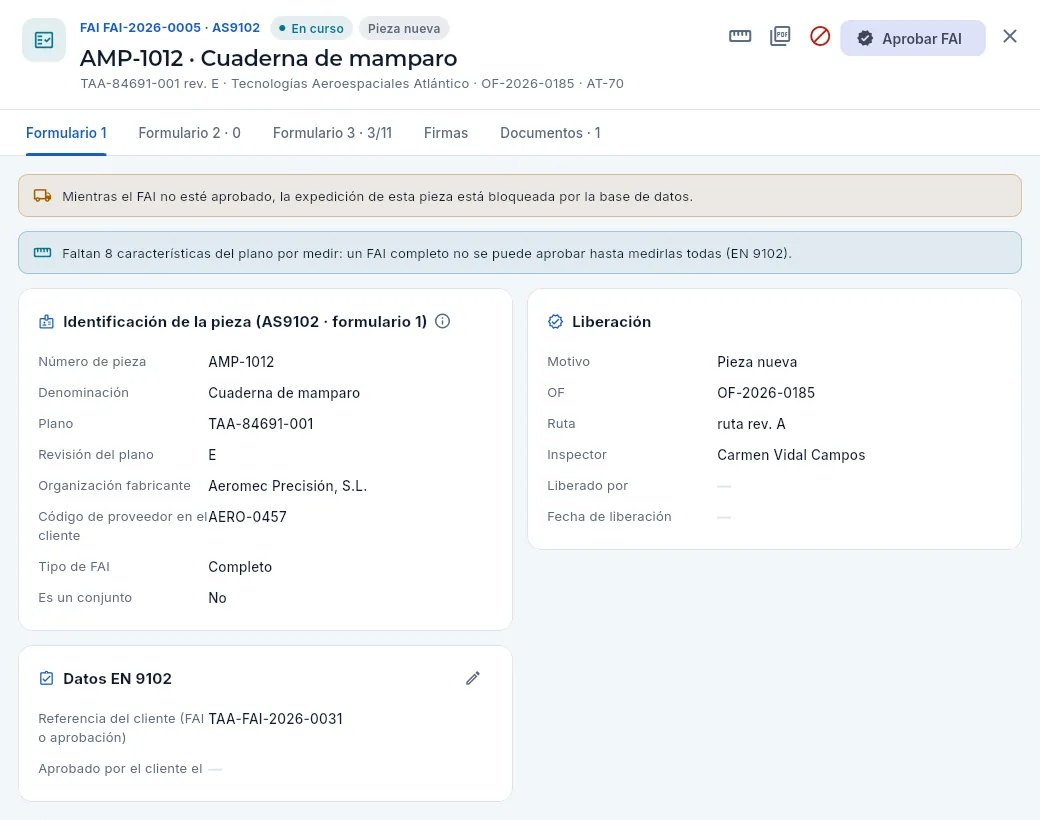Viewport: 1040px width, 820px height.
Task: Open the Documentos · 1 tab
Action: click(551, 133)
